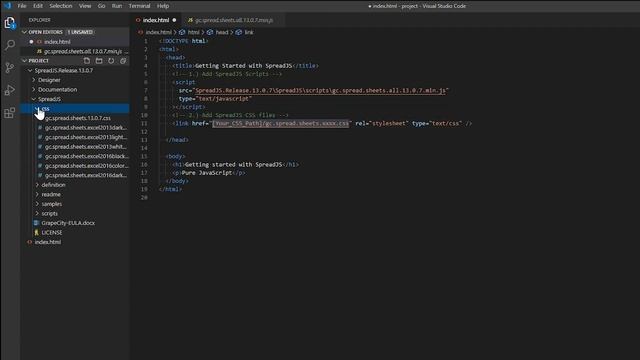Screen dimensions: 640x360
Task: Open the Edit menu
Action: (38, 6)
